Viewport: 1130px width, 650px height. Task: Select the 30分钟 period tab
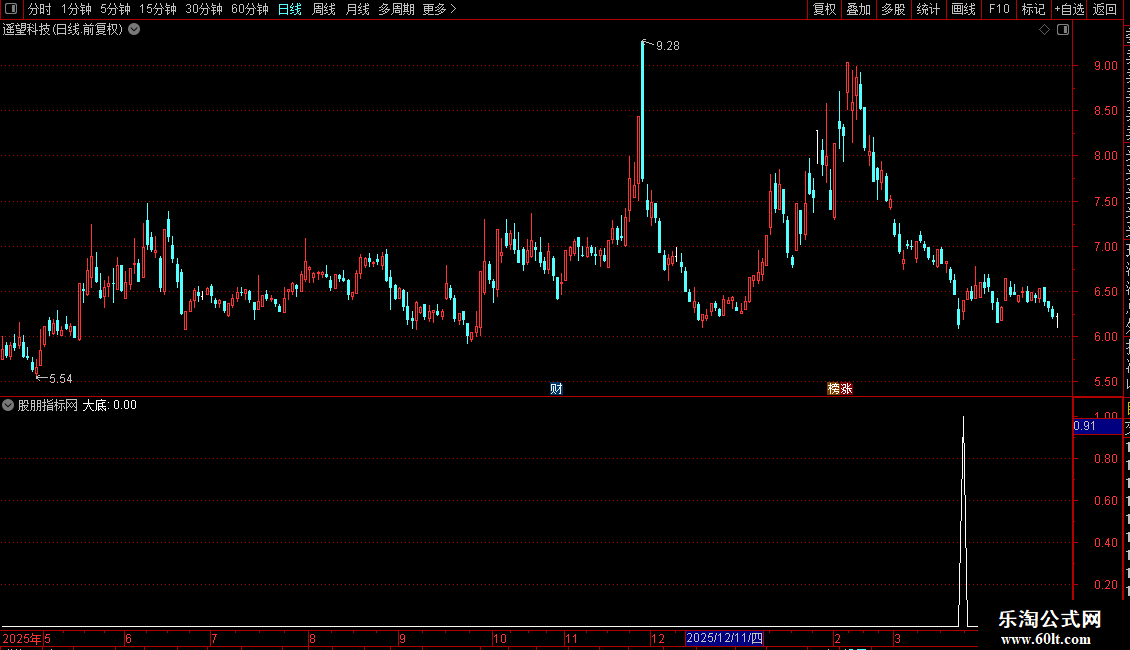pyautogui.click(x=204, y=9)
